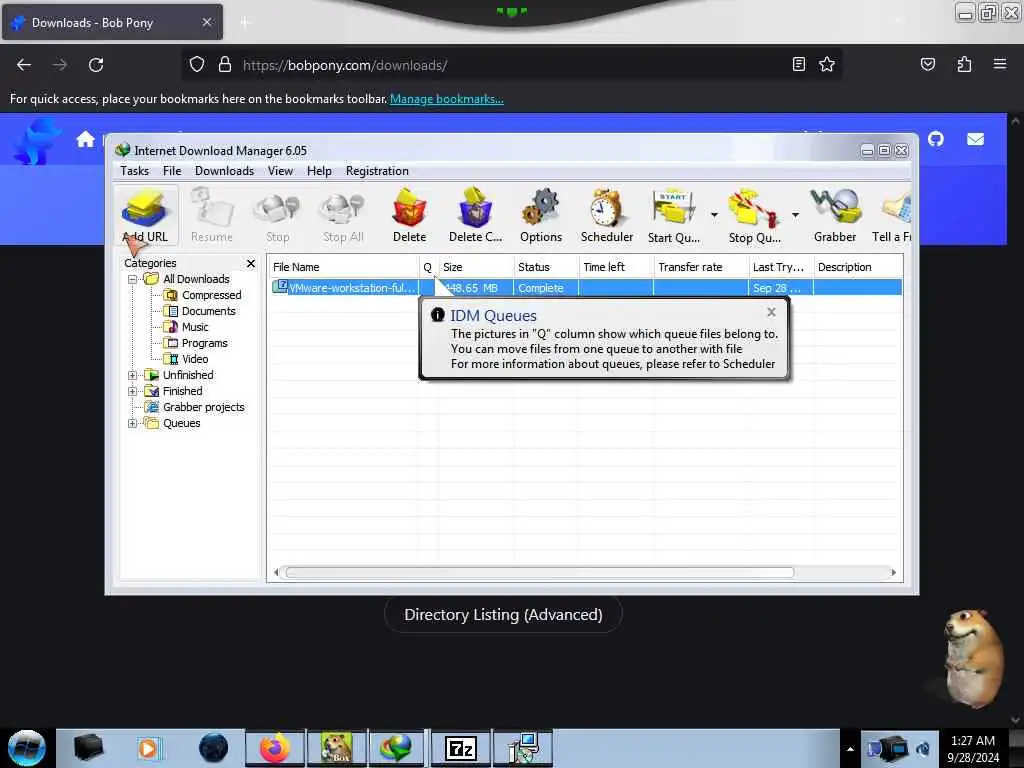Bookmark this page with star icon
This screenshot has height=768, width=1024.
pos(827,64)
